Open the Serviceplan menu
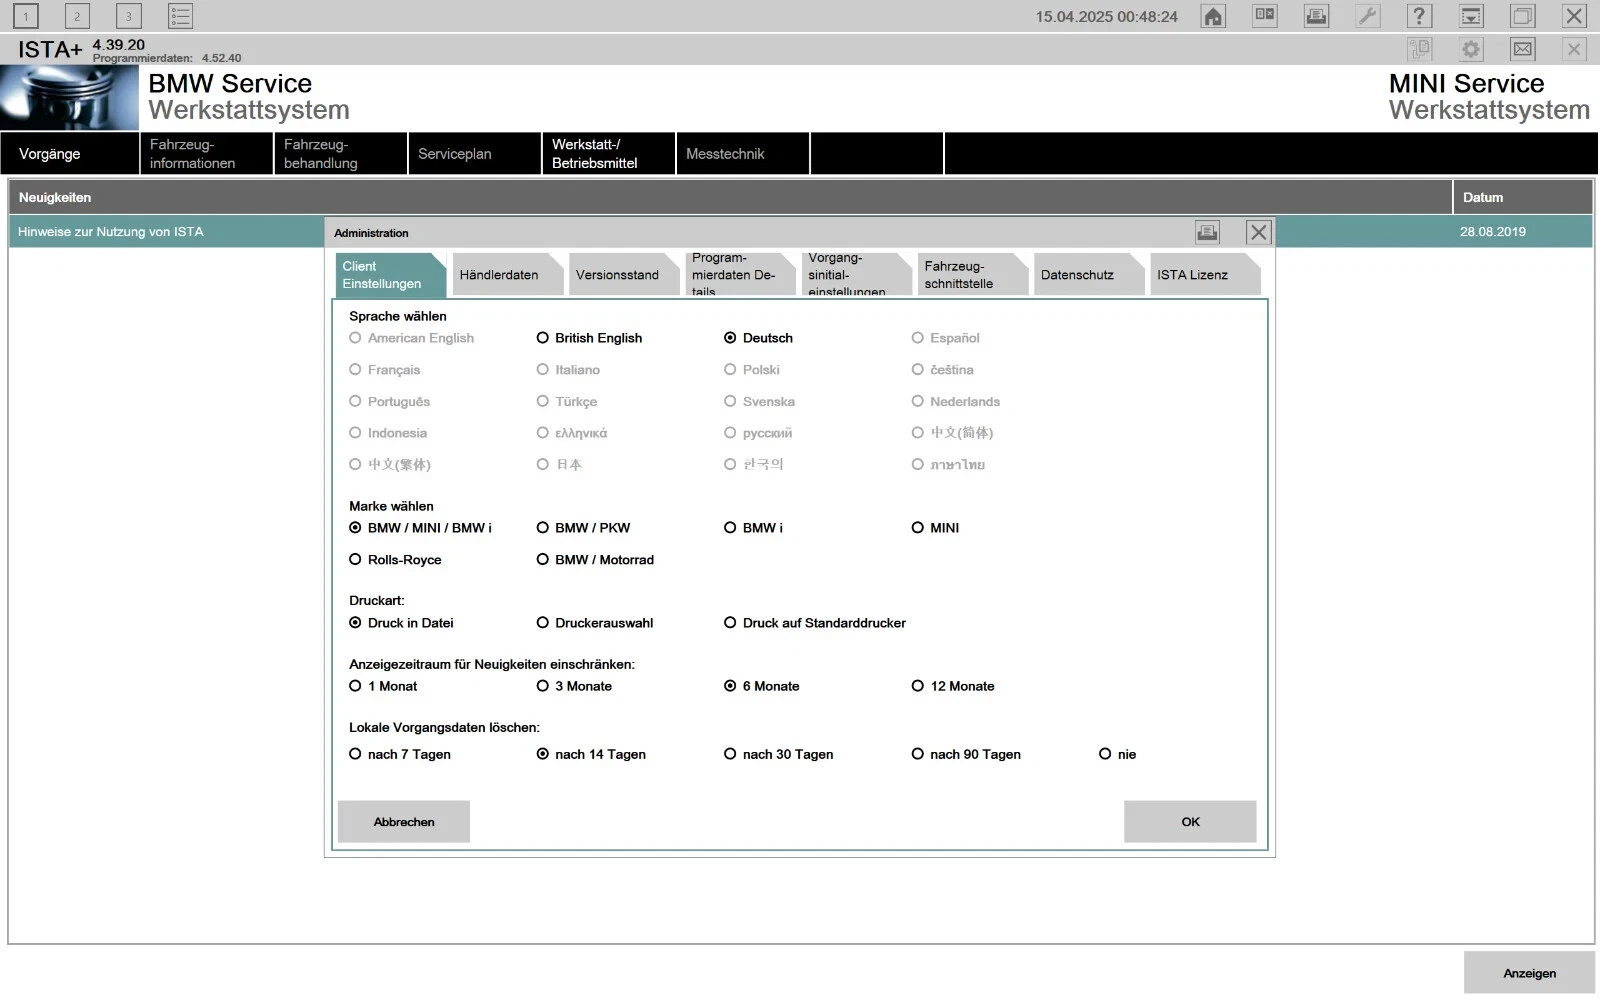 point(475,154)
